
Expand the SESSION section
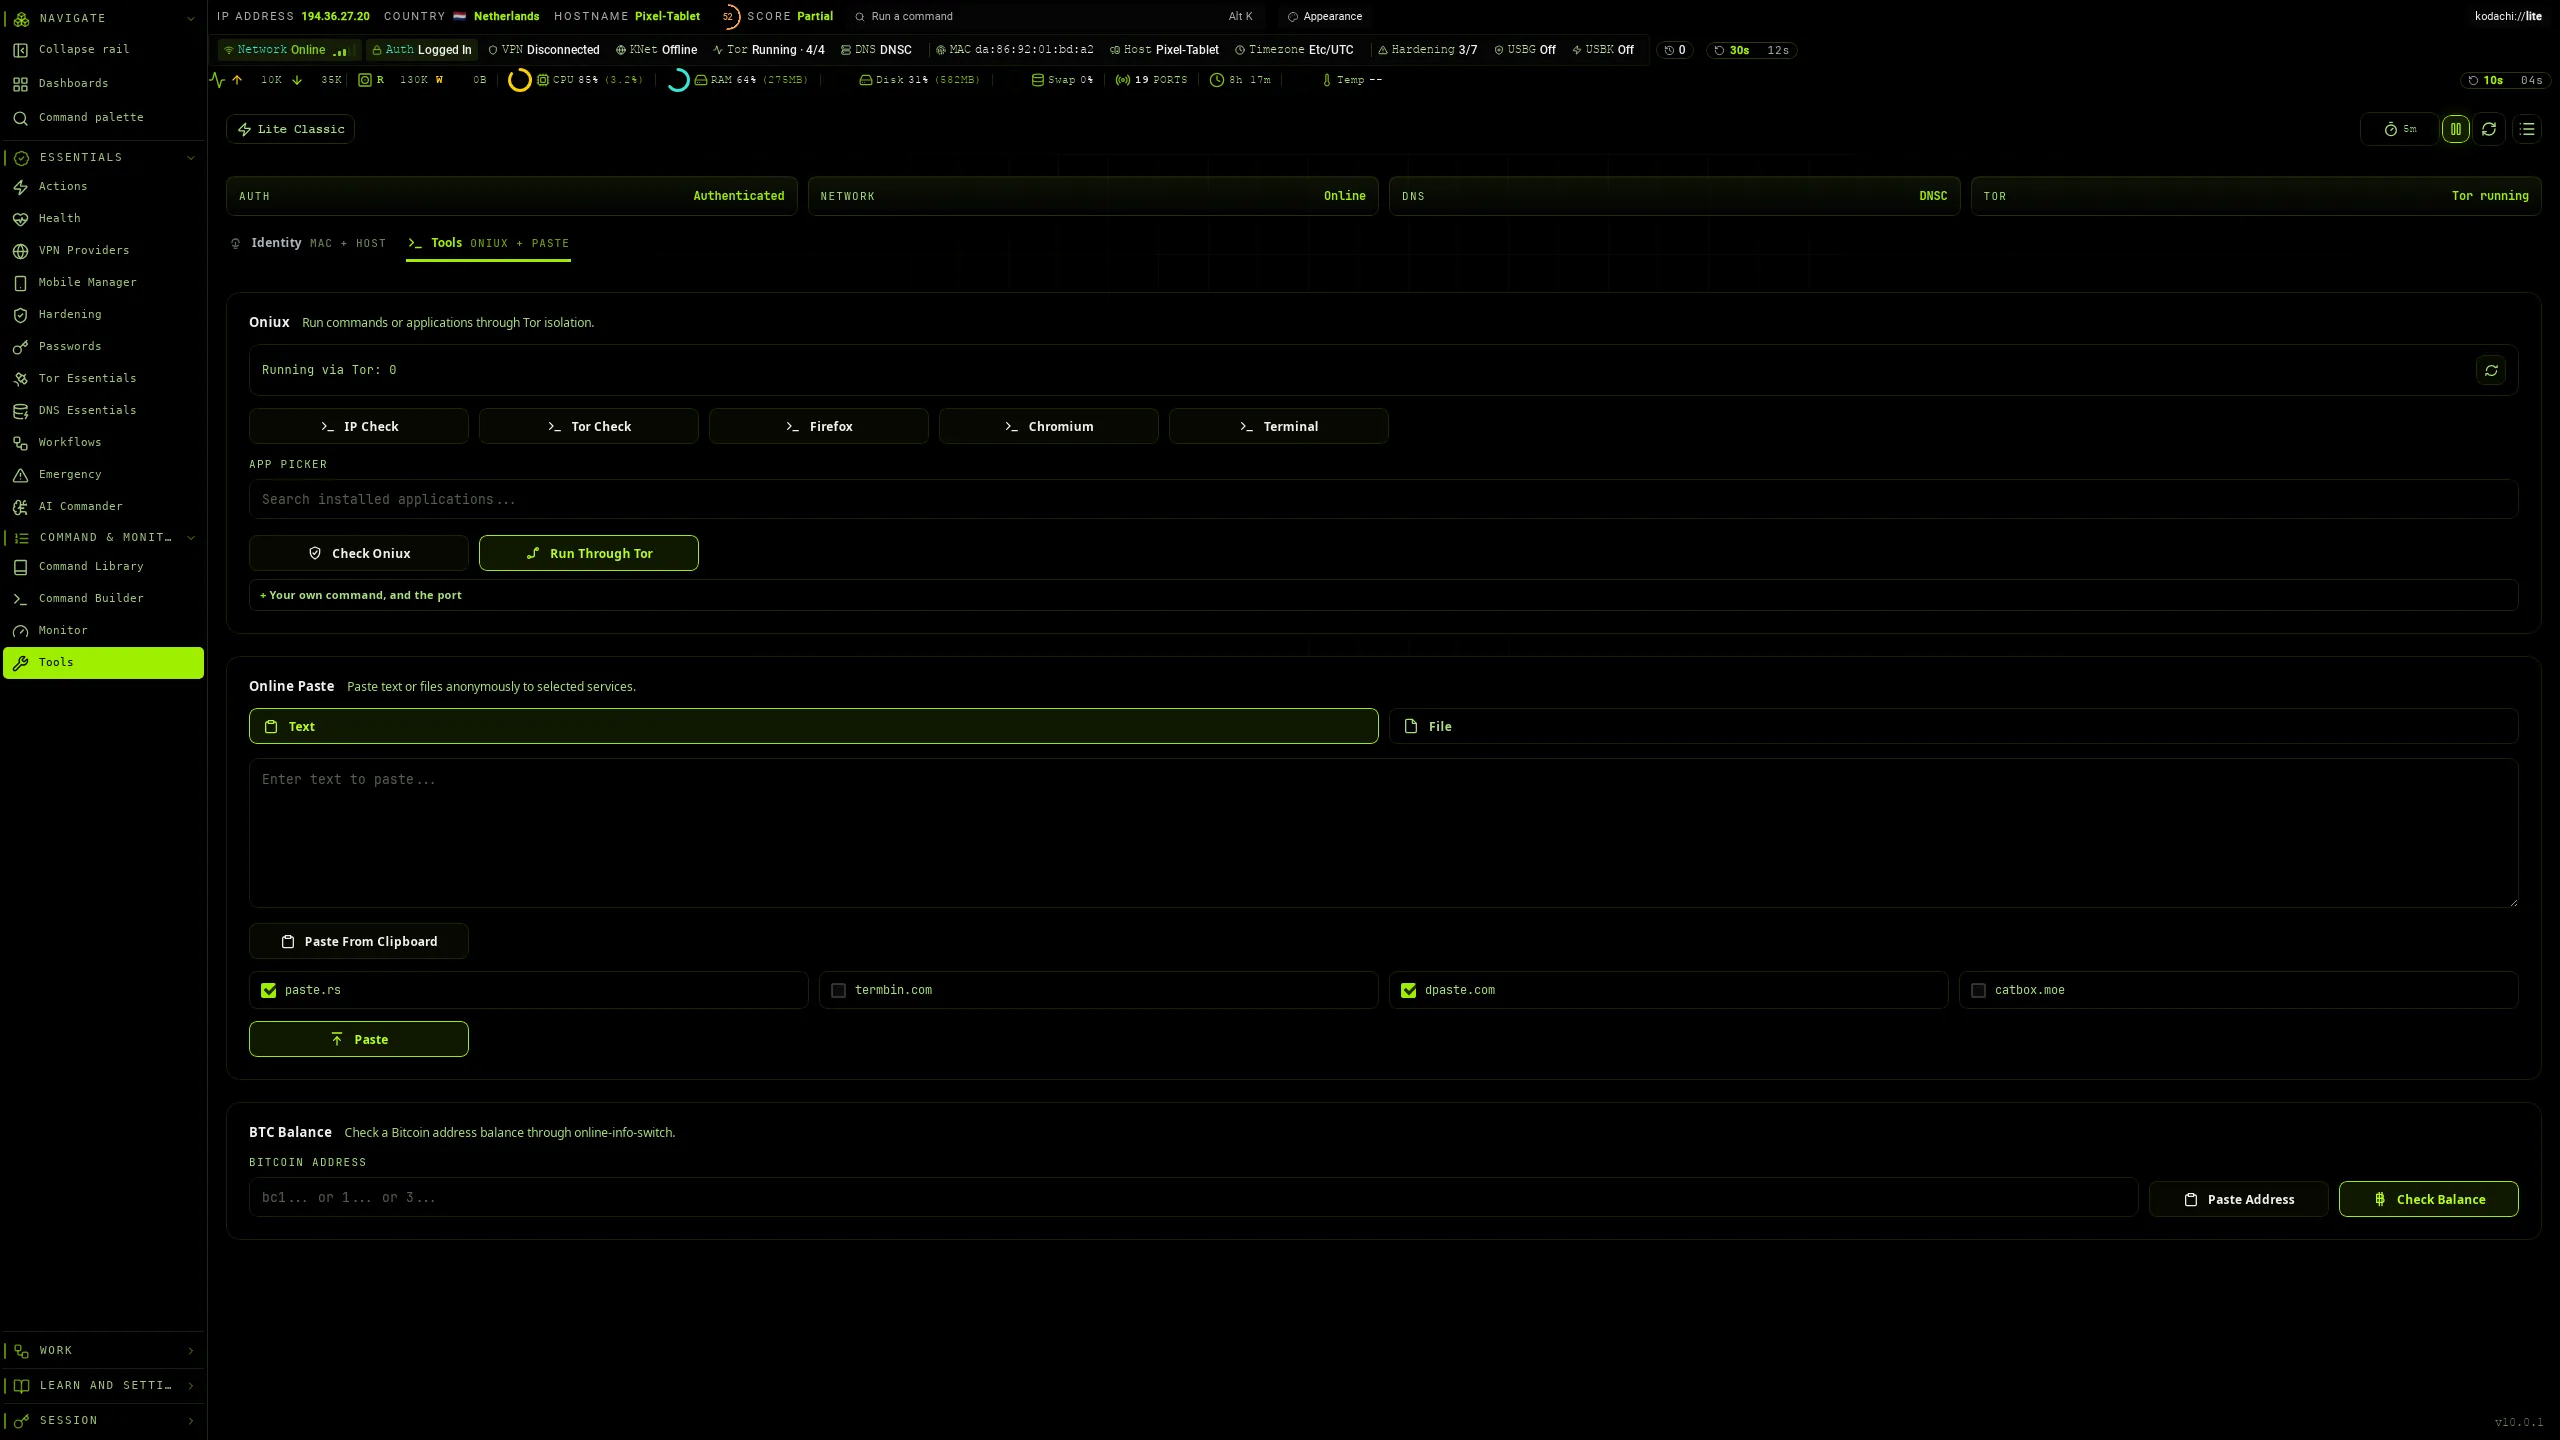point(103,1420)
